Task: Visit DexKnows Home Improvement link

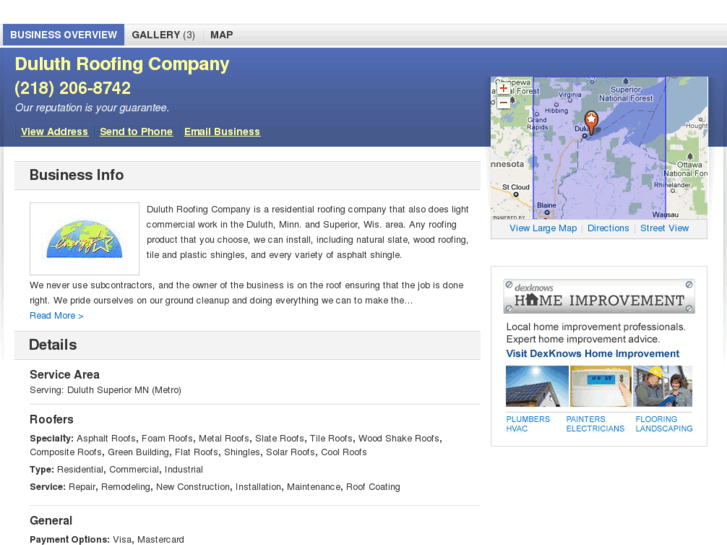Action: pos(593,353)
